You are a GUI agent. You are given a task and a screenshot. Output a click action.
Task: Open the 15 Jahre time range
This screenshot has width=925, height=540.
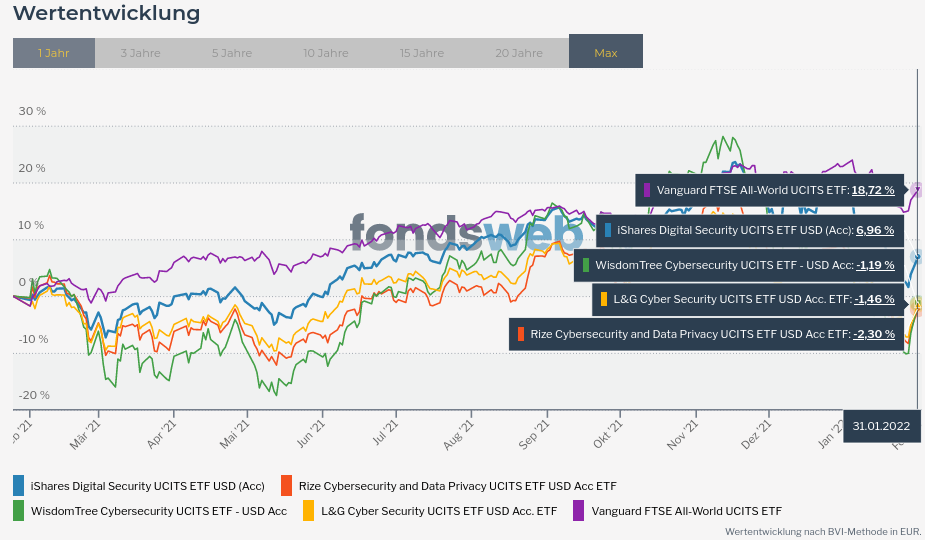click(x=422, y=53)
